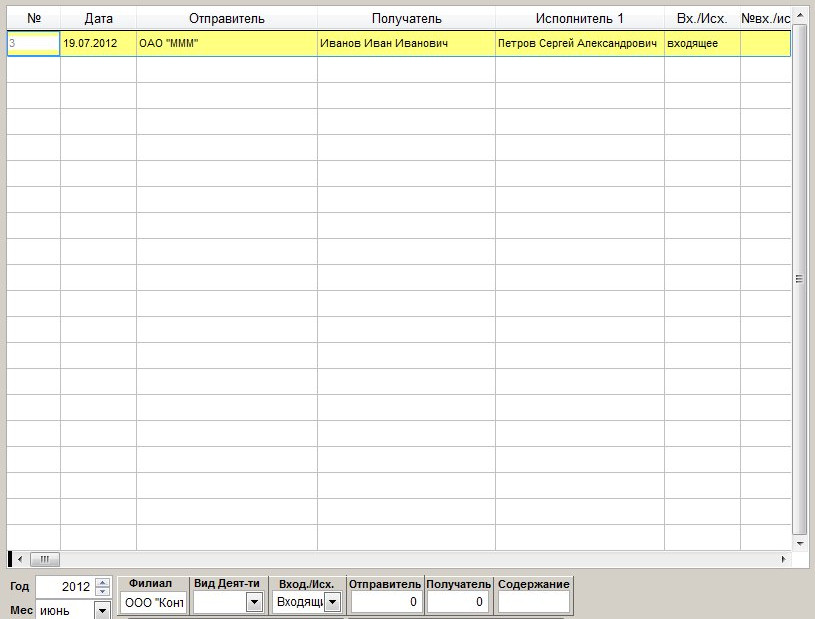The image size is (815, 619).
Task: Click the Отправитель table column header
Action: 227,19
